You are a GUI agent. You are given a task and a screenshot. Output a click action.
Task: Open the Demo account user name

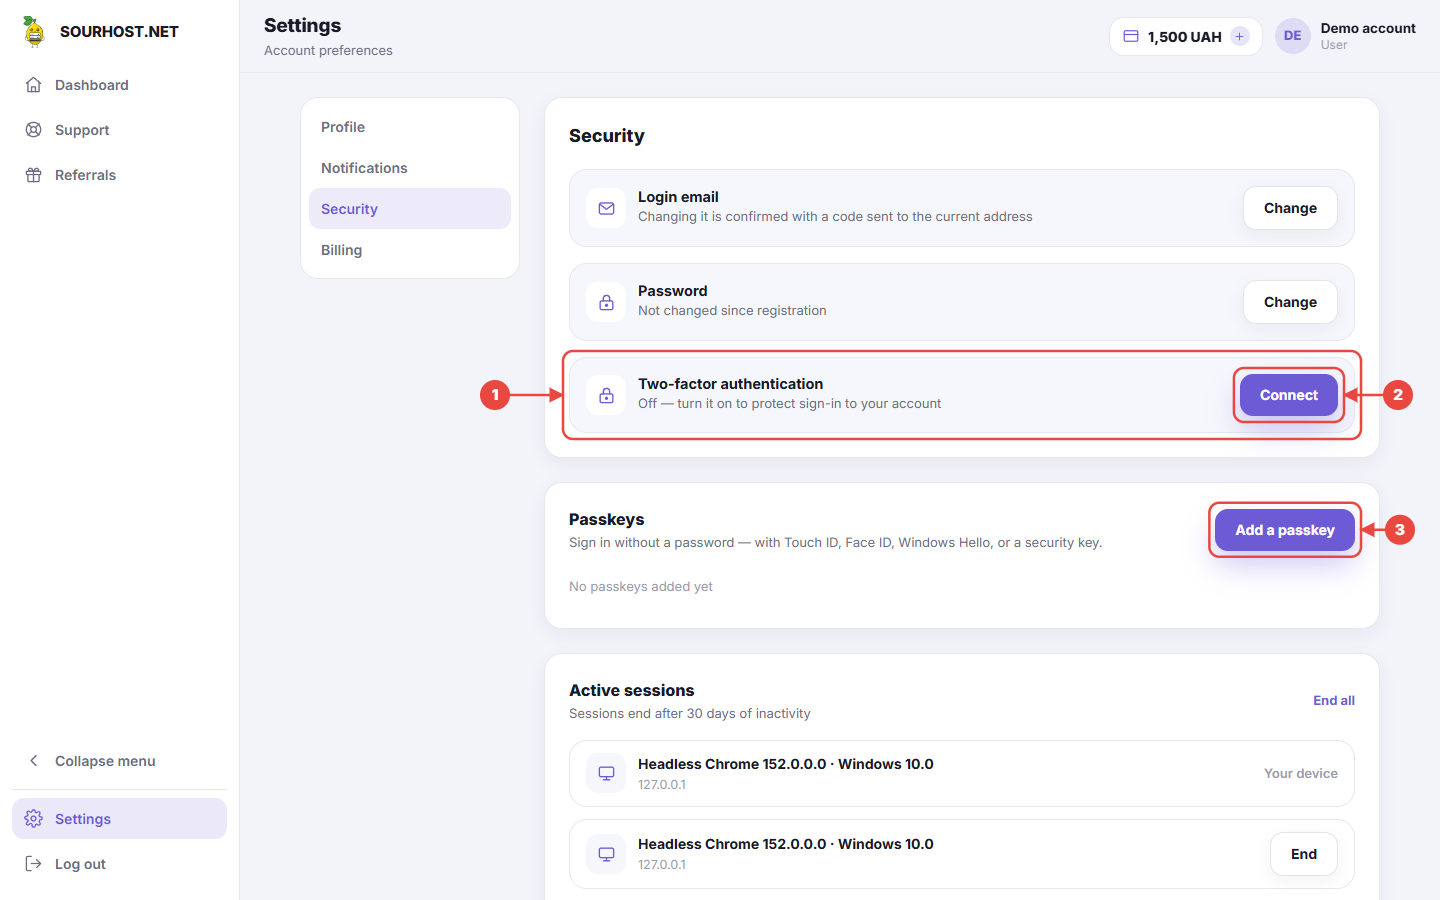click(x=1368, y=28)
